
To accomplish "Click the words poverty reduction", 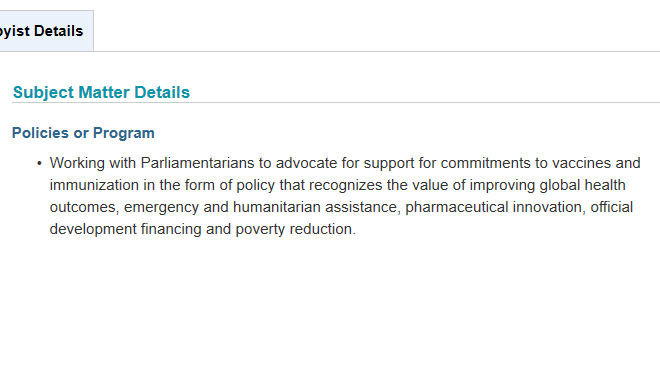I will coord(295,229).
